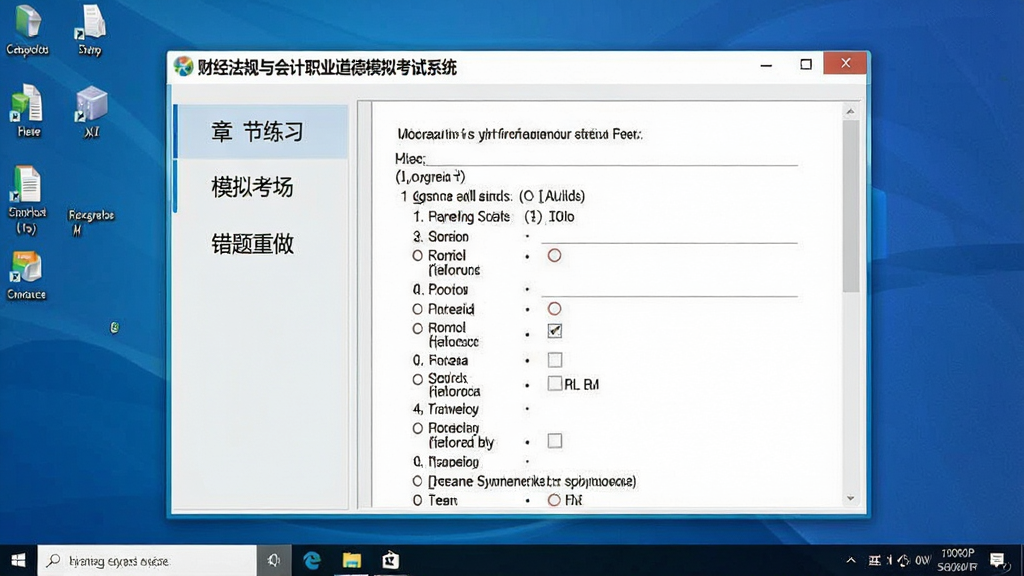The image size is (1024, 576).
Task: Open the Windows Start menu
Action: click(x=18, y=560)
